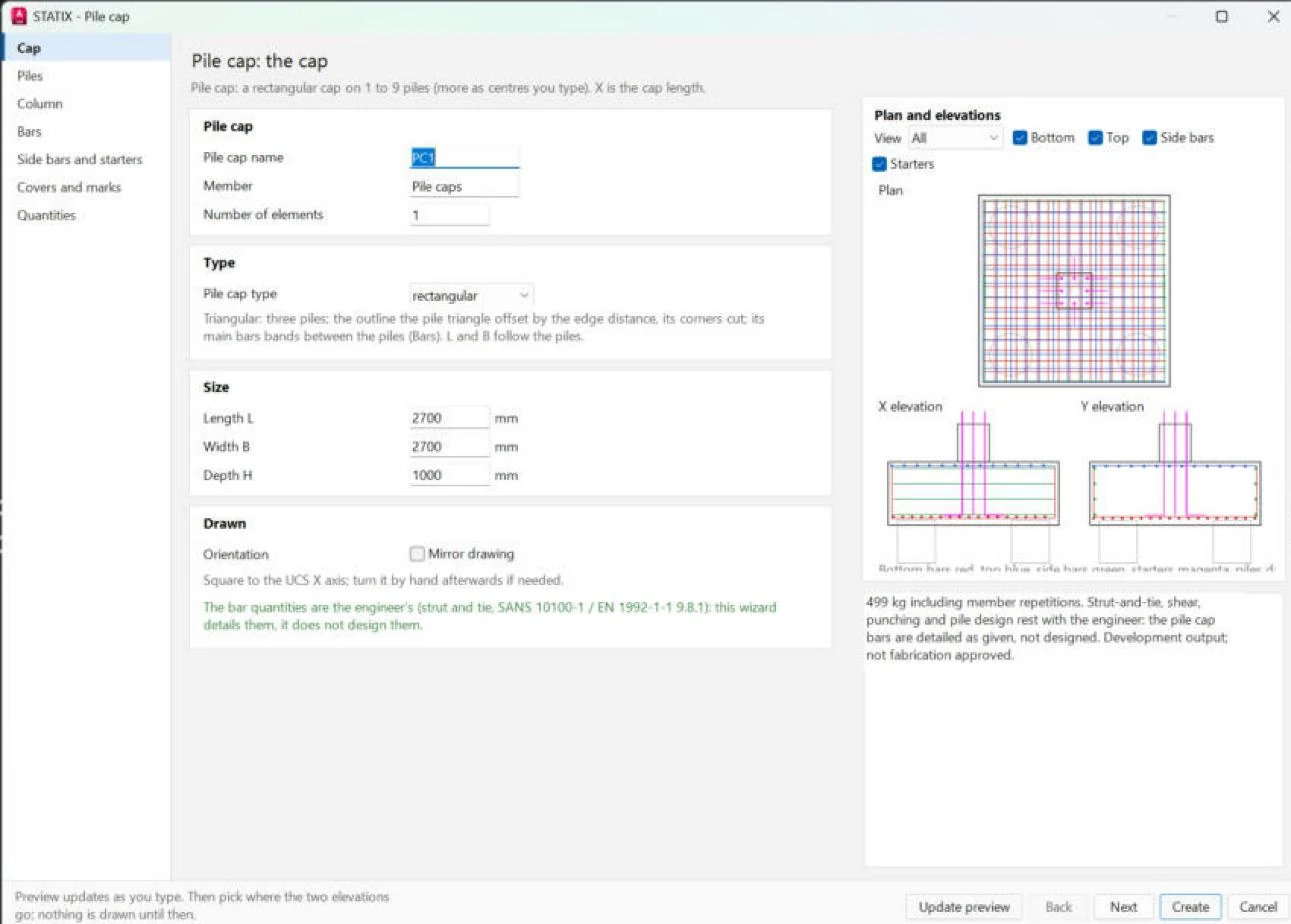This screenshot has height=924, width=1291.
Task: Enable the Mirror drawing checkbox
Action: (x=417, y=553)
